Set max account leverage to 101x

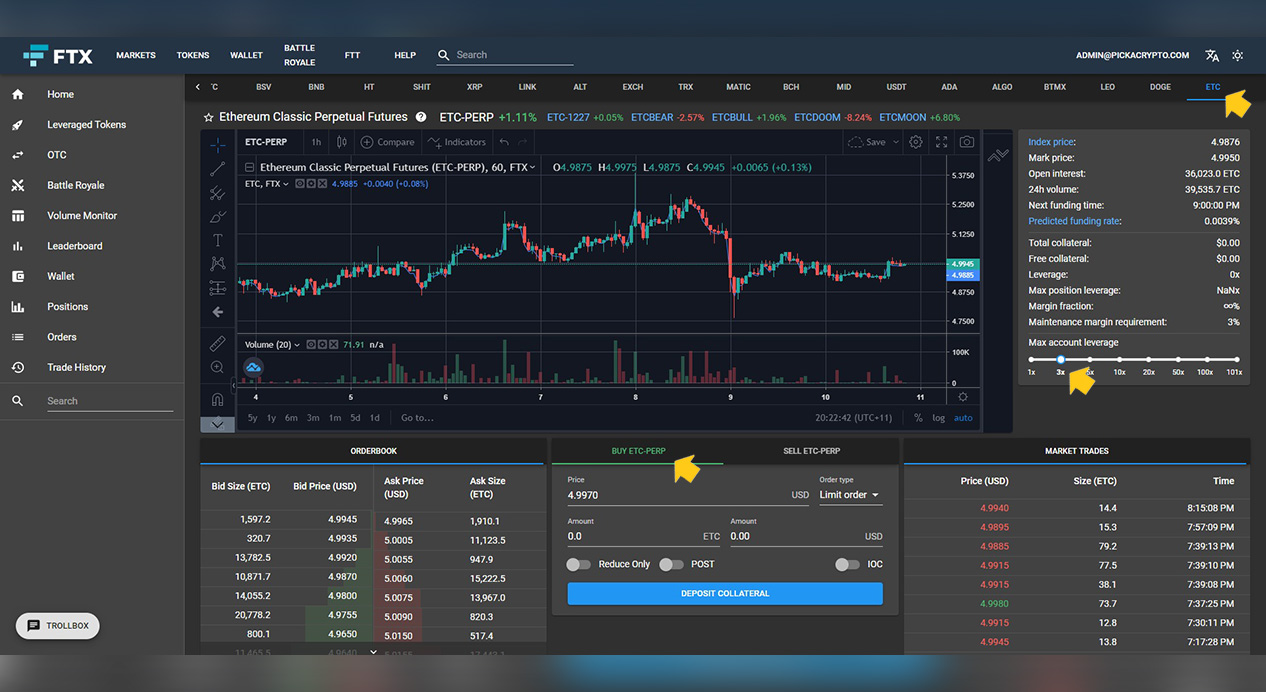[x=1236, y=360]
